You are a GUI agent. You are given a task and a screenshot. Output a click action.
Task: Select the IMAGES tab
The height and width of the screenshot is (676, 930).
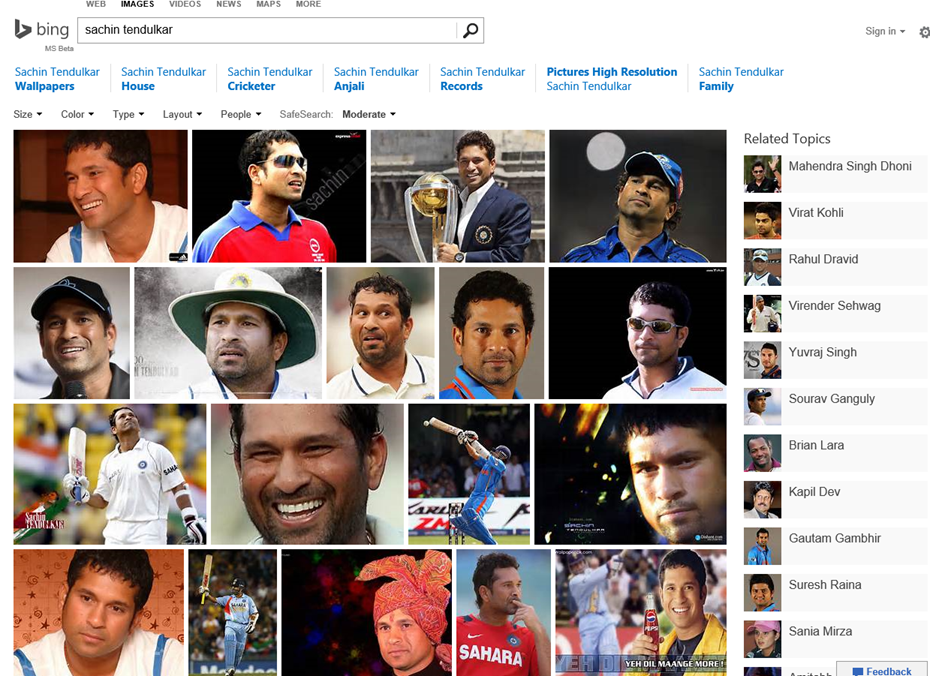pyautogui.click(x=138, y=4)
